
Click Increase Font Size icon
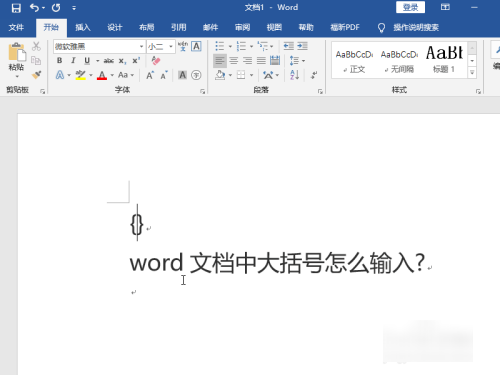[150, 75]
